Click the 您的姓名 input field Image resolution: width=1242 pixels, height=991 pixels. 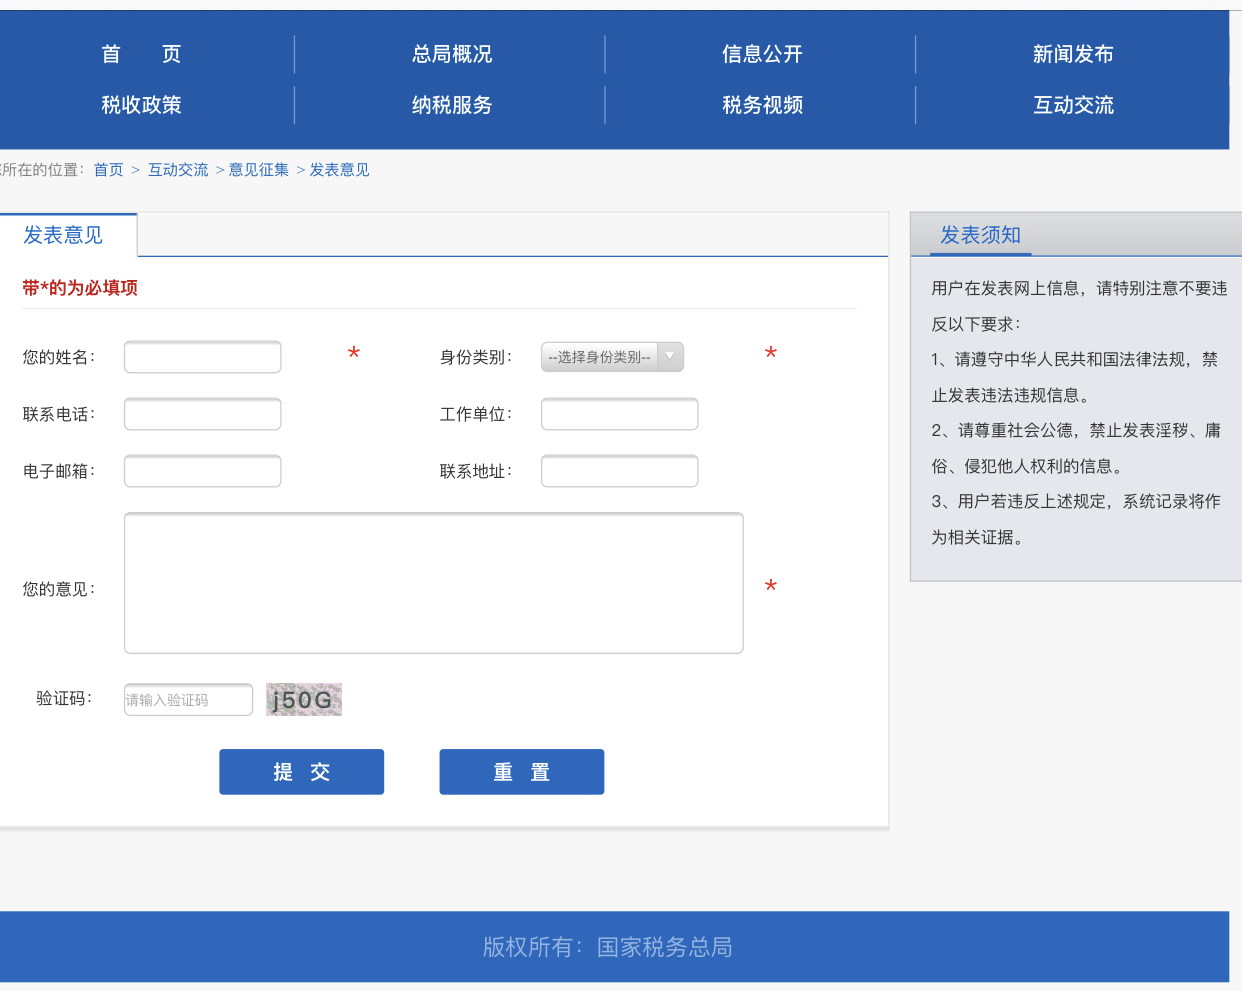click(x=202, y=357)
